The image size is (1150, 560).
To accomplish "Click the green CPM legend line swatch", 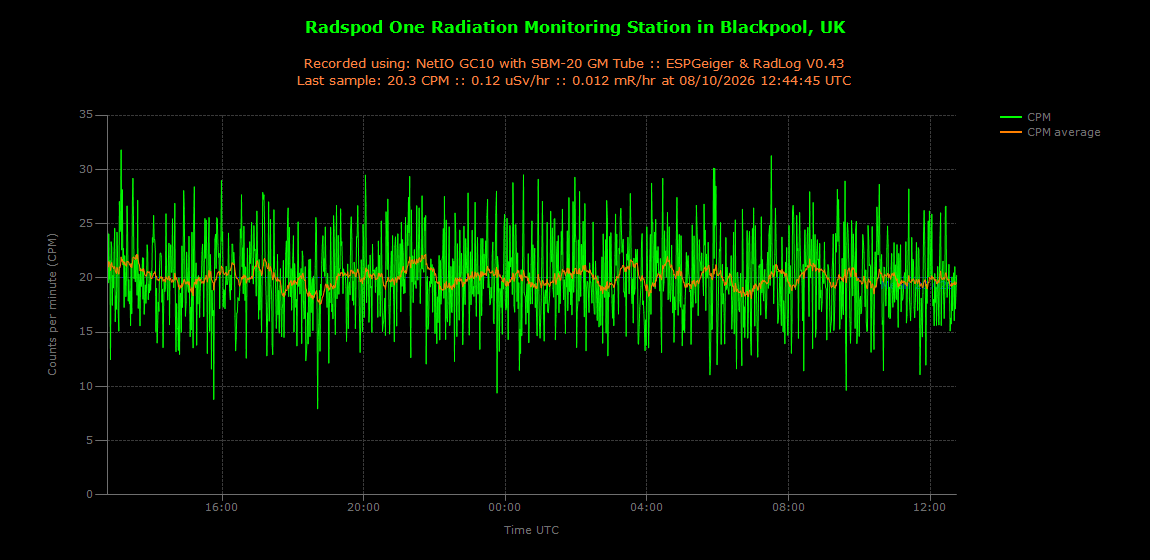I will (x=1010, y=117).
